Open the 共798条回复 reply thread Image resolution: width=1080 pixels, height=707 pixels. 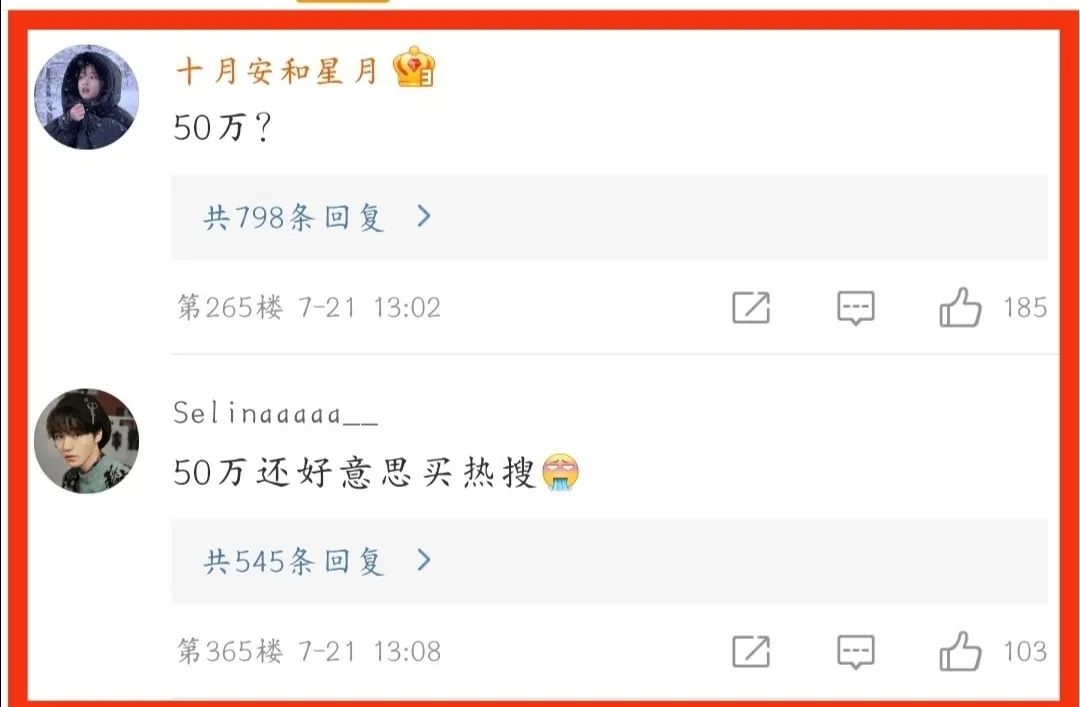tap(610, 217)
